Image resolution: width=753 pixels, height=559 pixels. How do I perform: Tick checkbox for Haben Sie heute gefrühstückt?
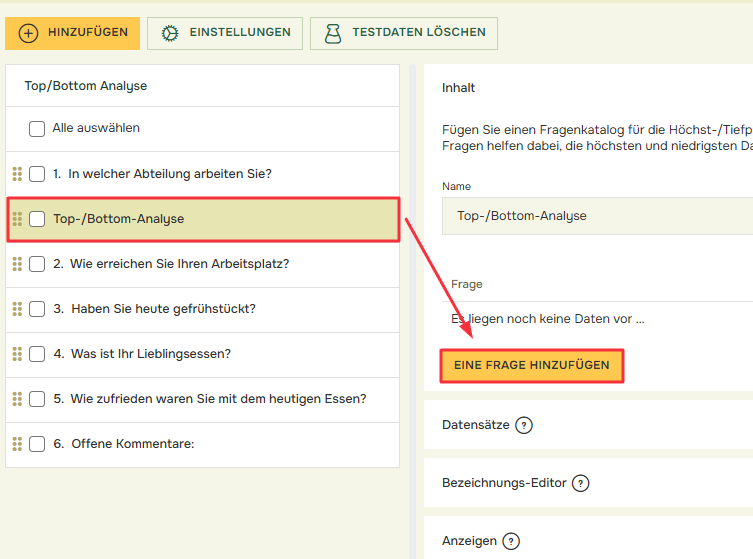(37, 309)
